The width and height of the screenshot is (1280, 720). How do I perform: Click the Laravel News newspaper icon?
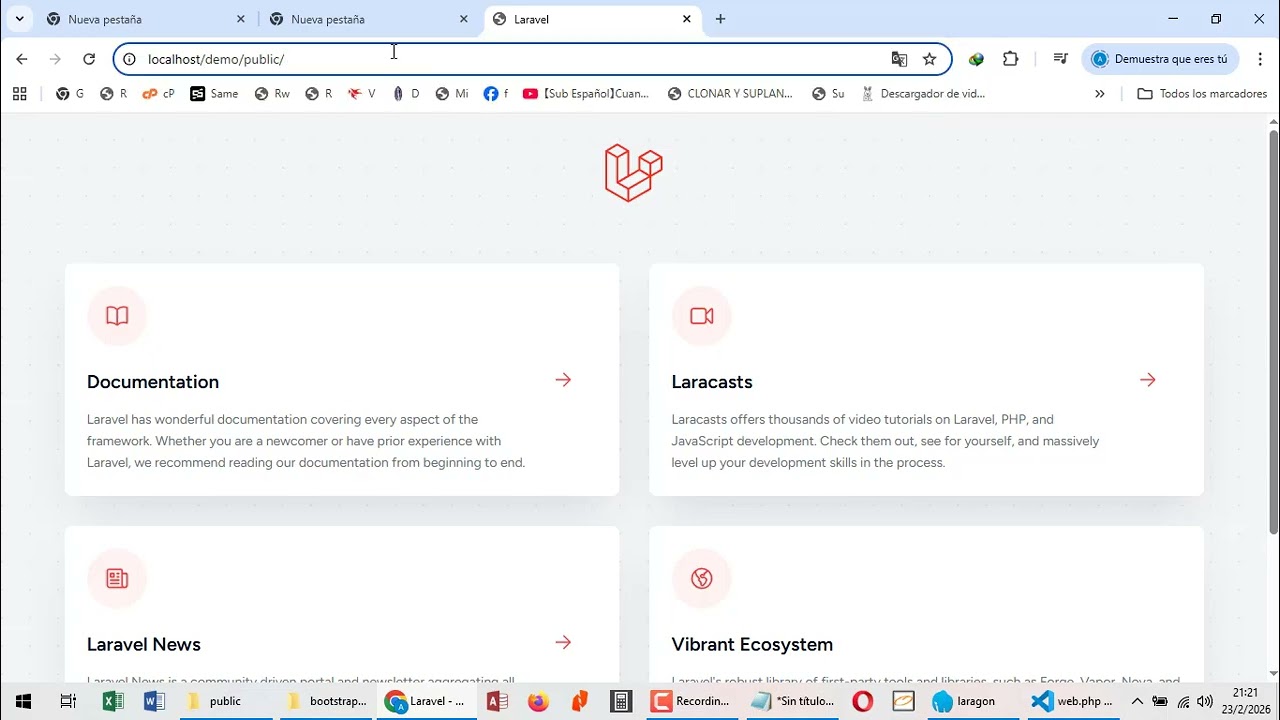117,578
